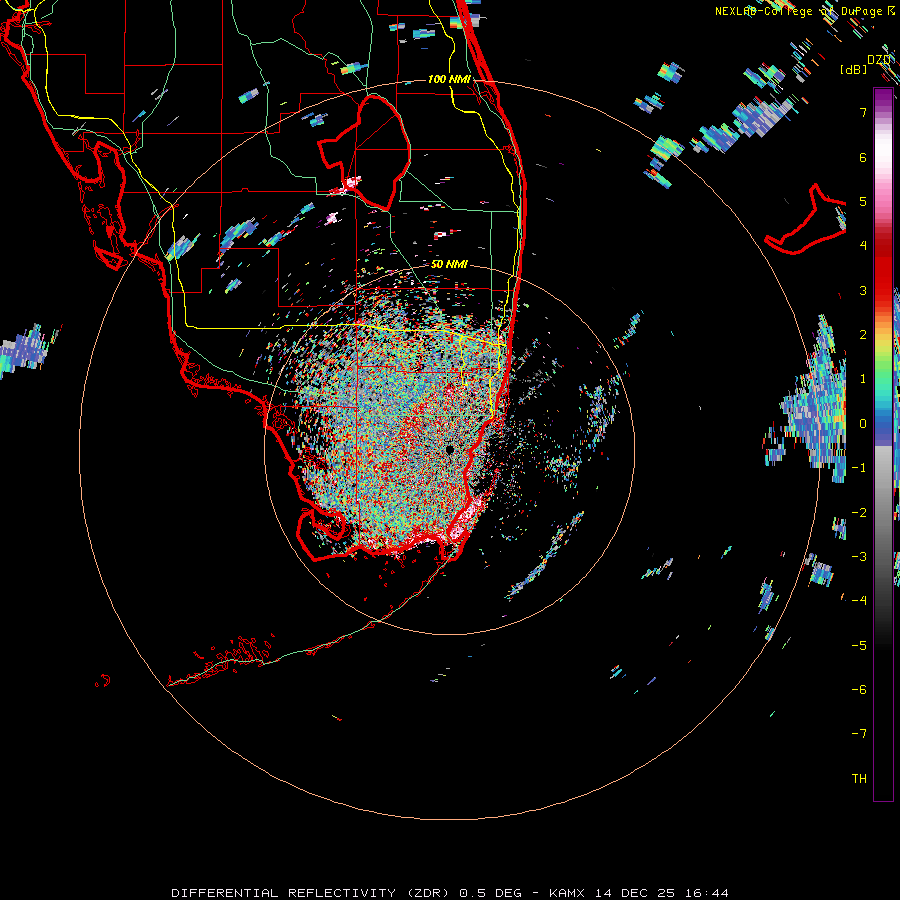
Task: Select the 7 value on the scale
Action: [863, 112]
